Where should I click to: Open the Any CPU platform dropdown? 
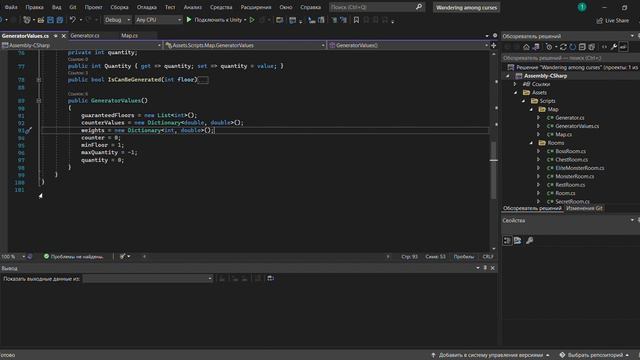(x=159, y=20)
